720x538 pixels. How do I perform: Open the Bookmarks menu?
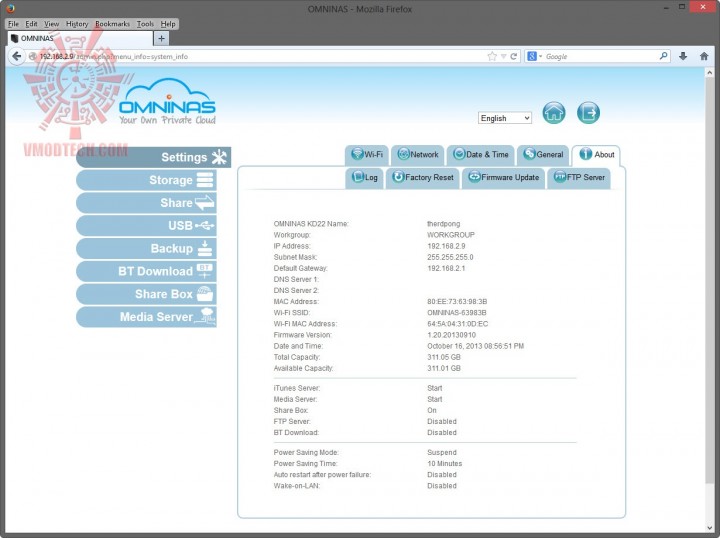112,24
